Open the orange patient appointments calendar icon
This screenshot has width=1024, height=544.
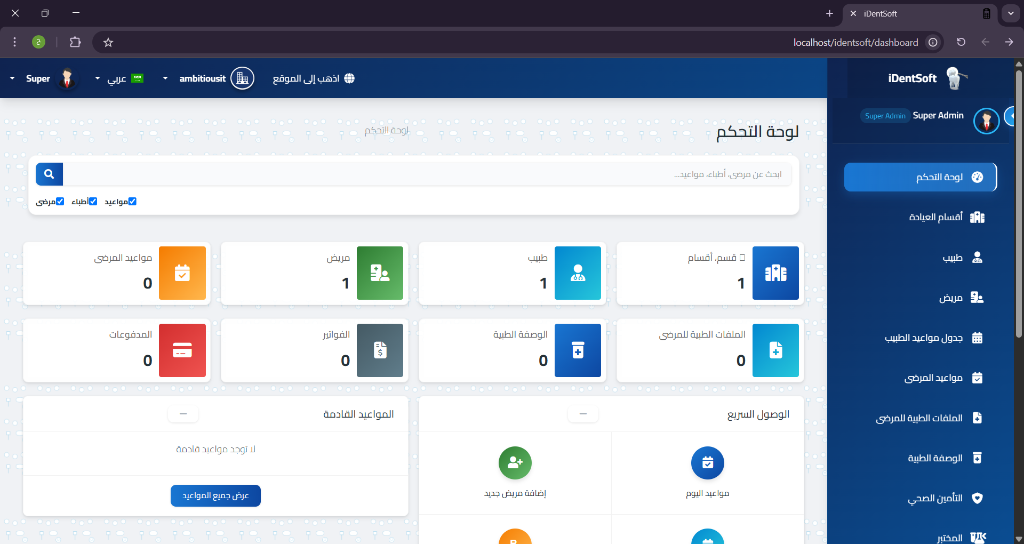click(x=182, y=273)
